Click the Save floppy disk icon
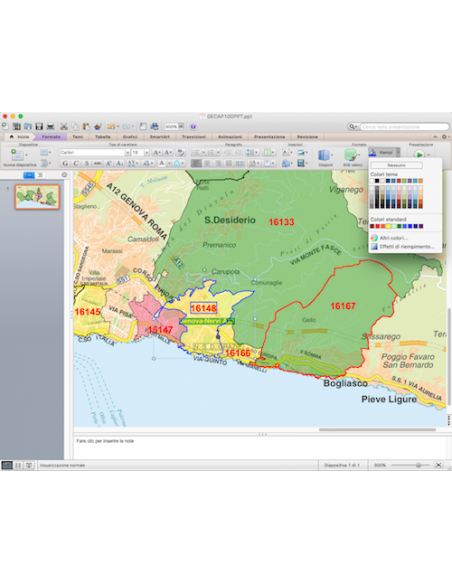The width and height of the screenshot is (452, 584). (x=39, y=127)
